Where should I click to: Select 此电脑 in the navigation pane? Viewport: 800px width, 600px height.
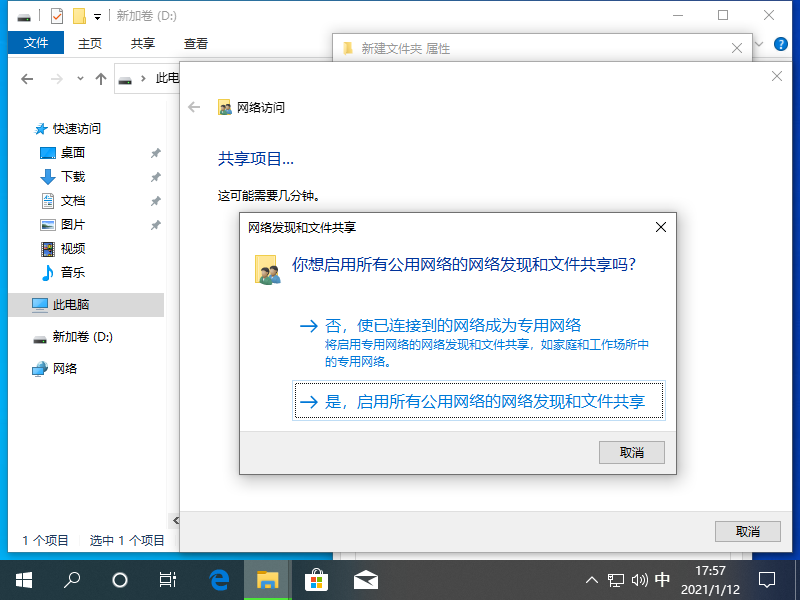[70, 305]
